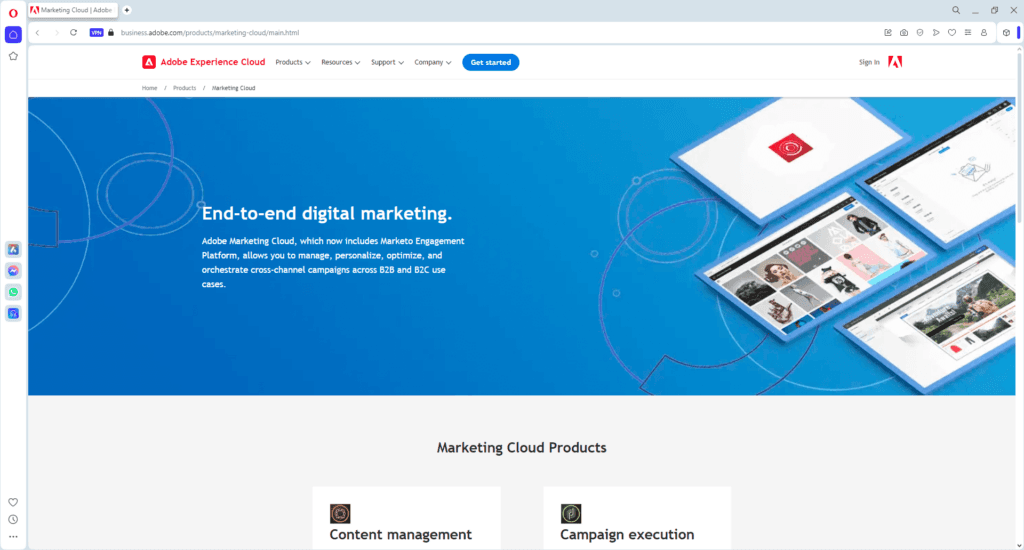This screenshot has width=1024, height=550.
Task: Click the Content management icon
Action: (x=340, y=513)
